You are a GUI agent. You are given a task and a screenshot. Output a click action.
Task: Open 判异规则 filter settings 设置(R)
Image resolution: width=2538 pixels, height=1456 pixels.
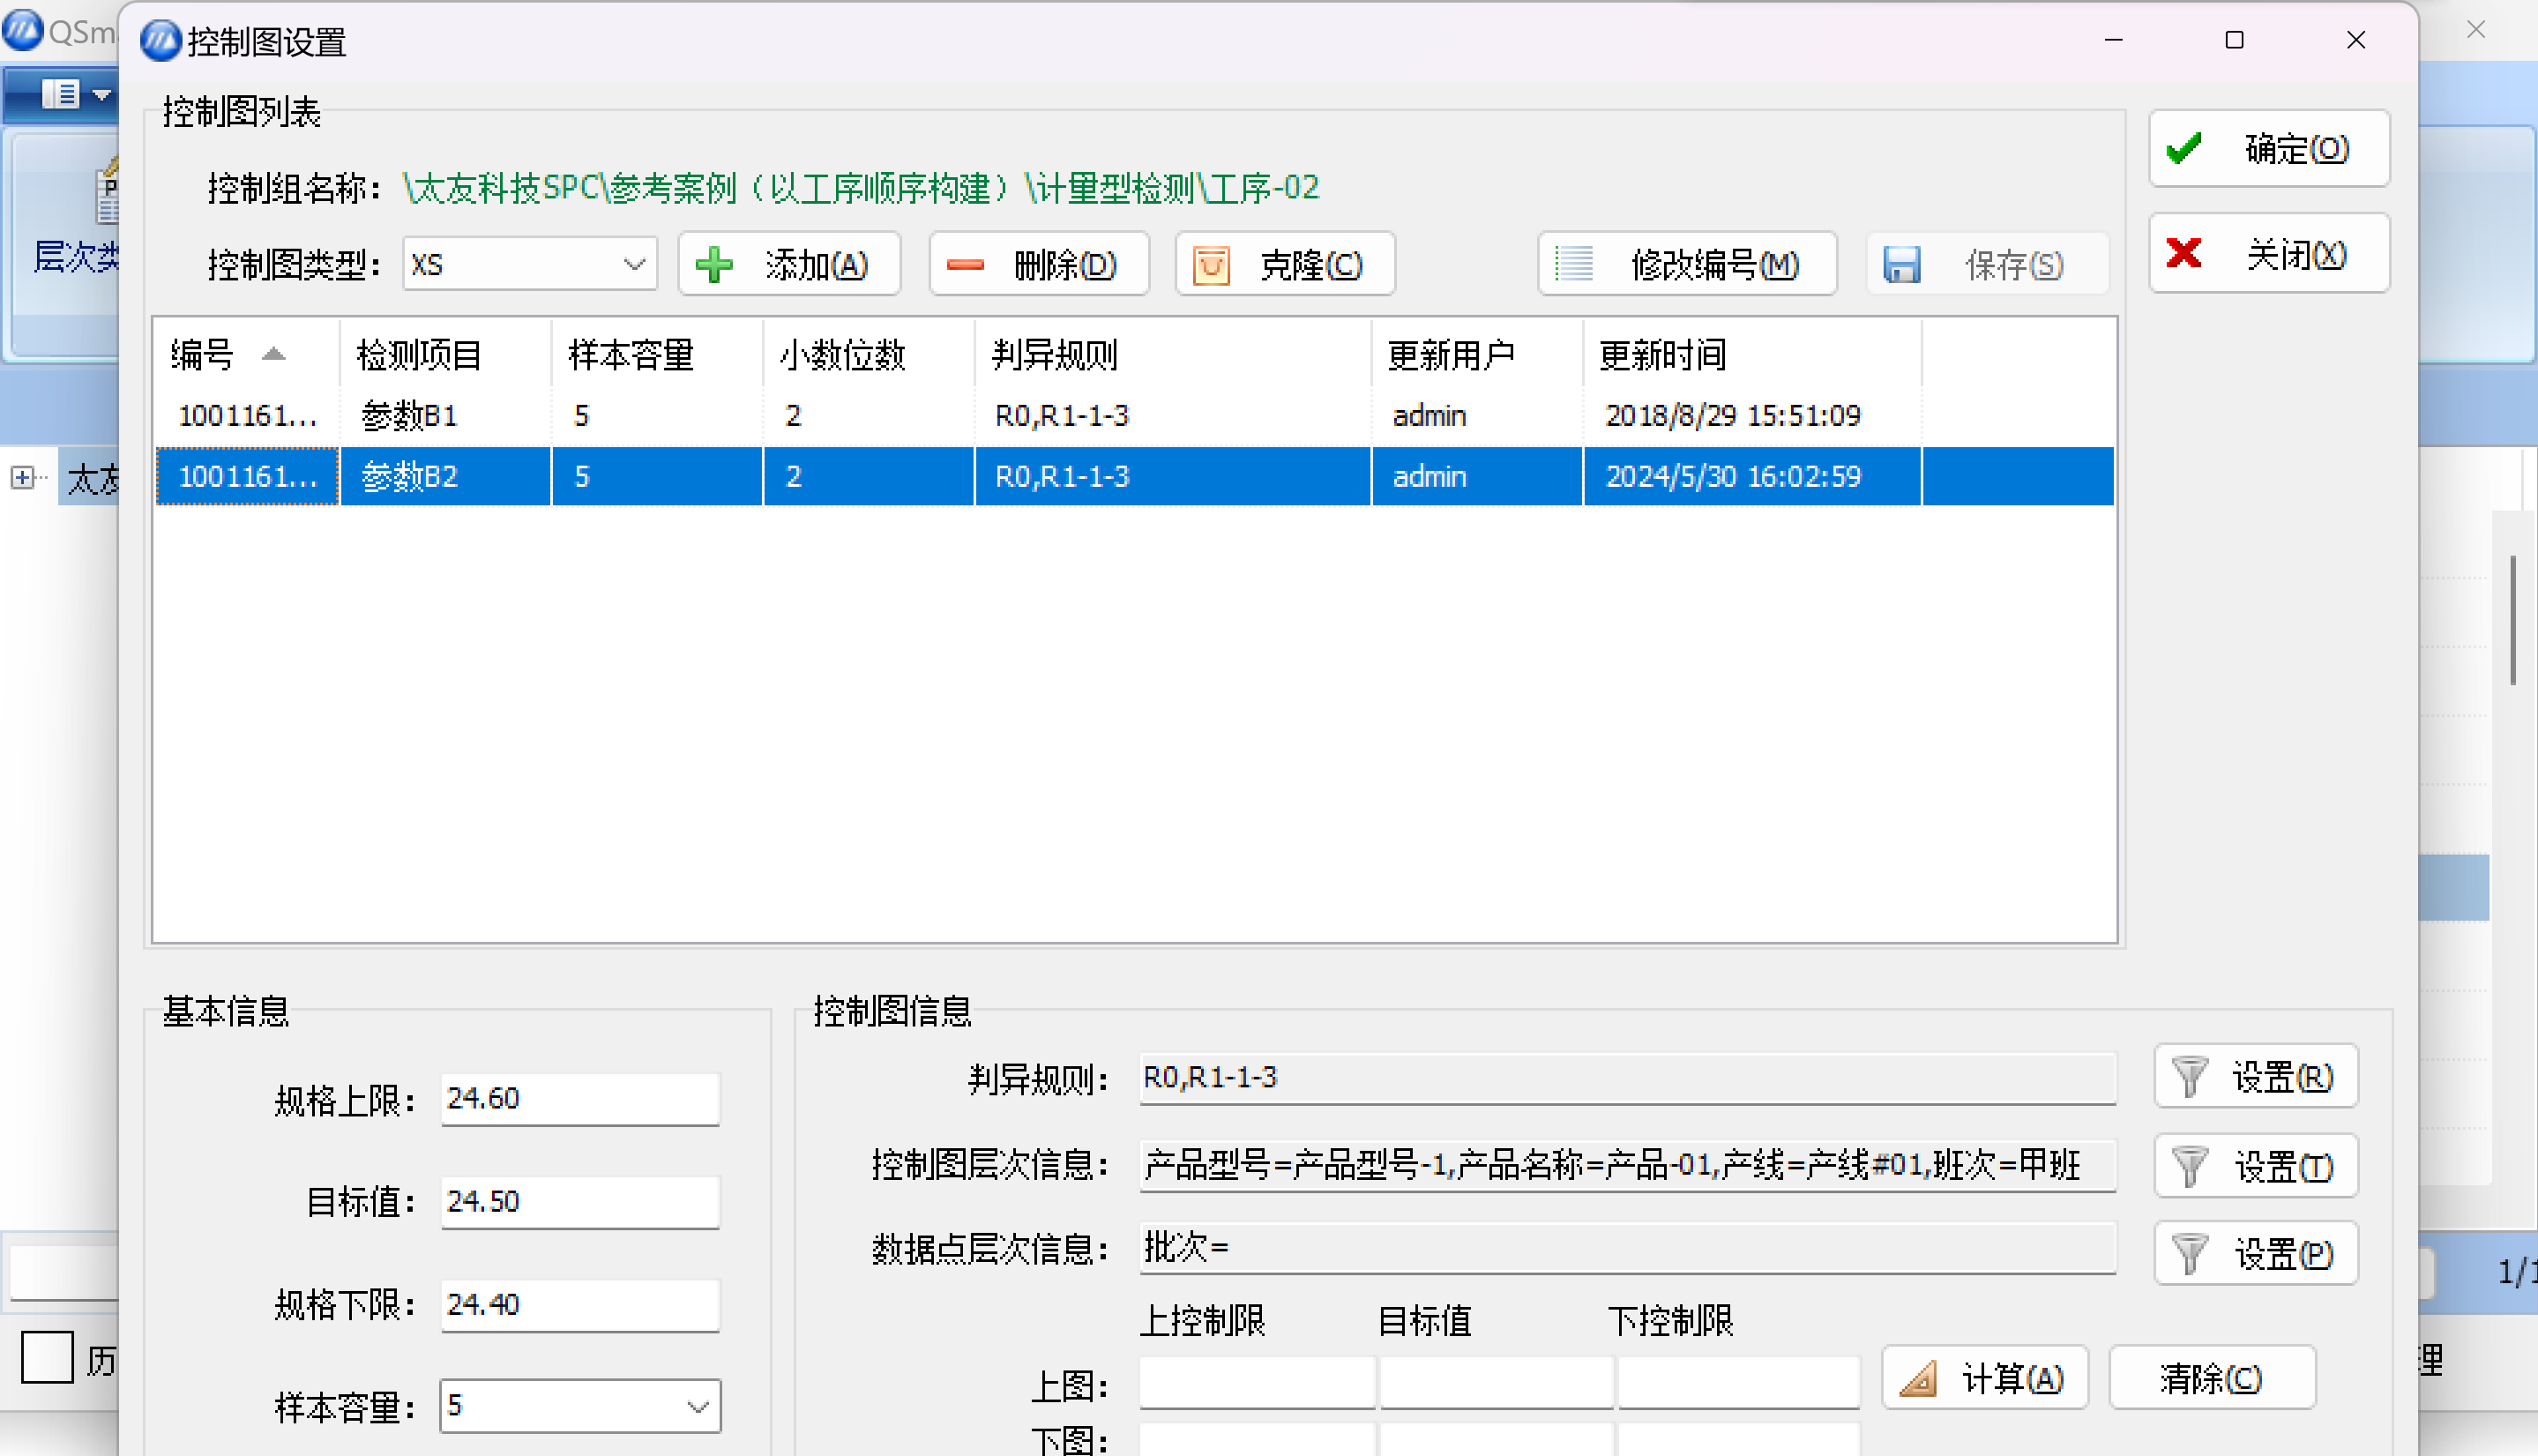click(2256, 1078)
